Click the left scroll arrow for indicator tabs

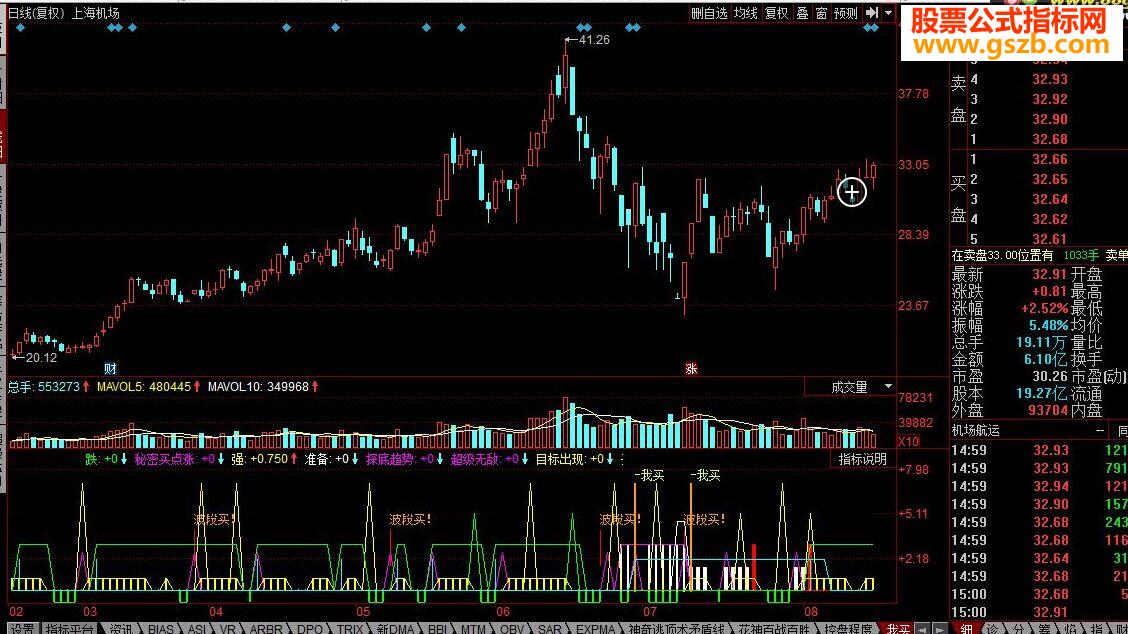click(923, 628)
